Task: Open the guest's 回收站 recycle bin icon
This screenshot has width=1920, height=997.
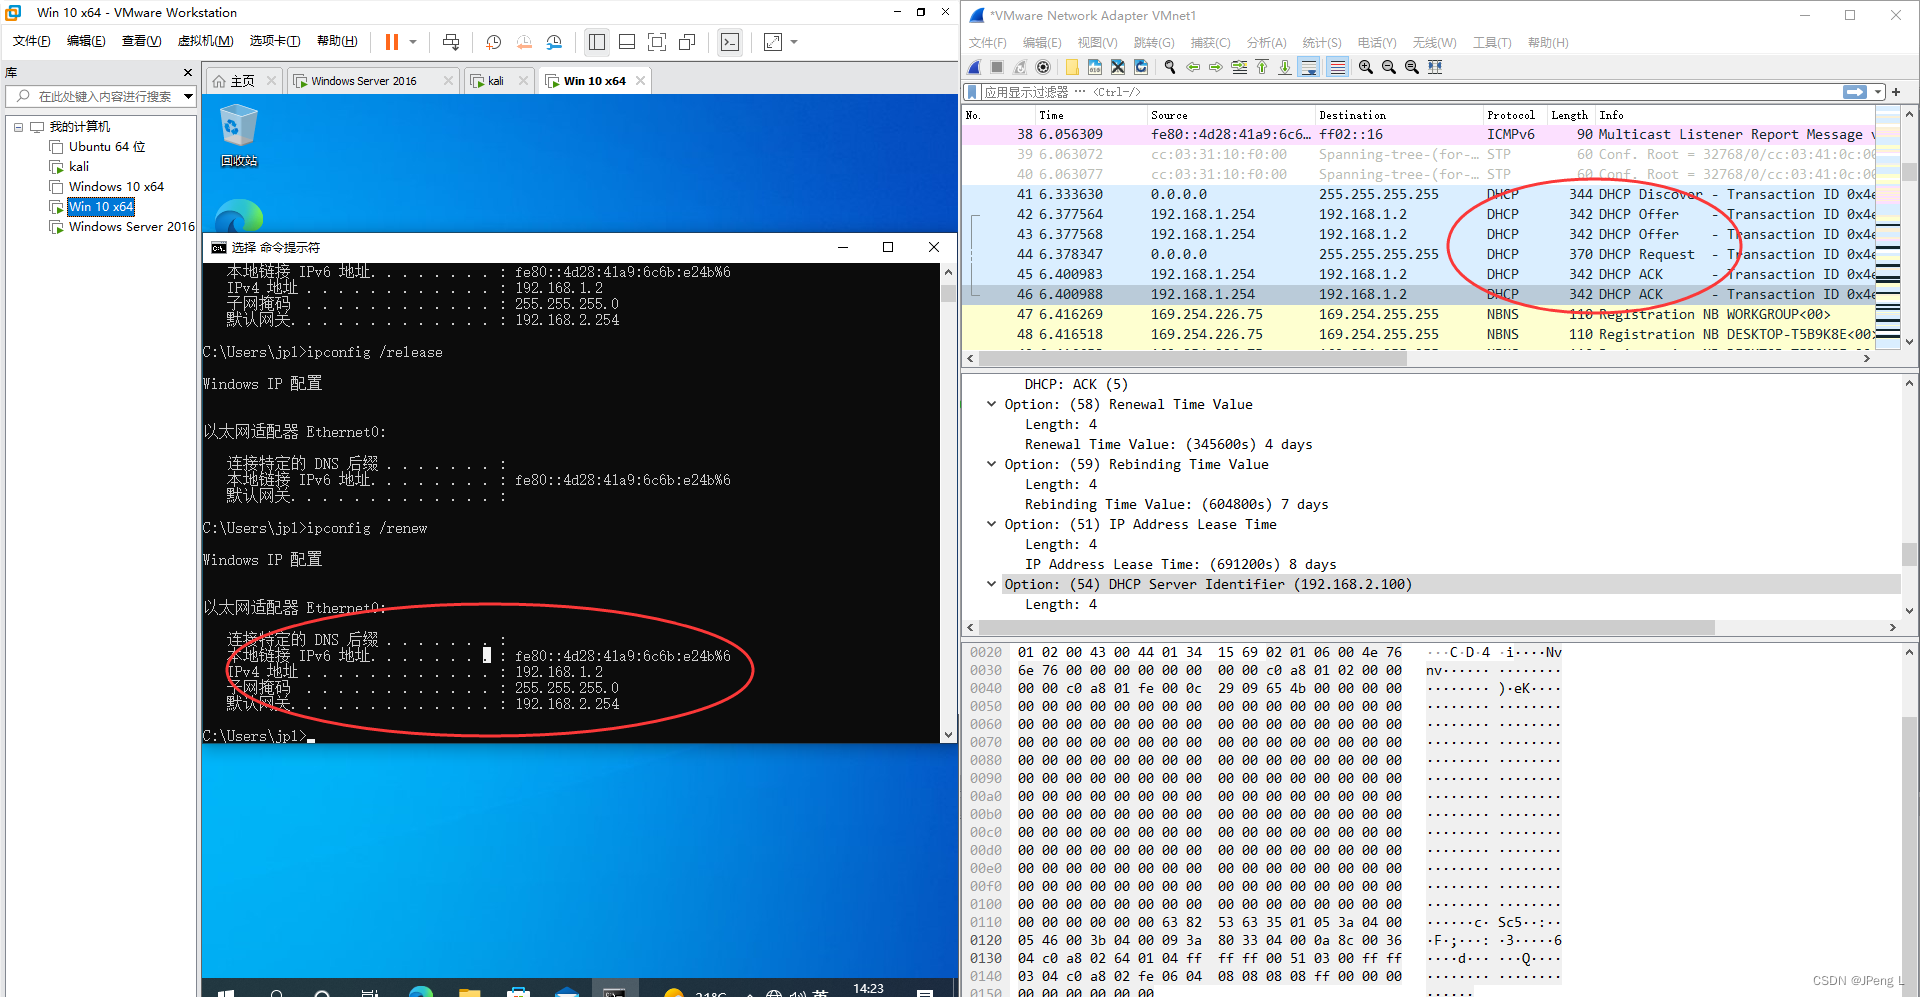Action: coord(239,135)
